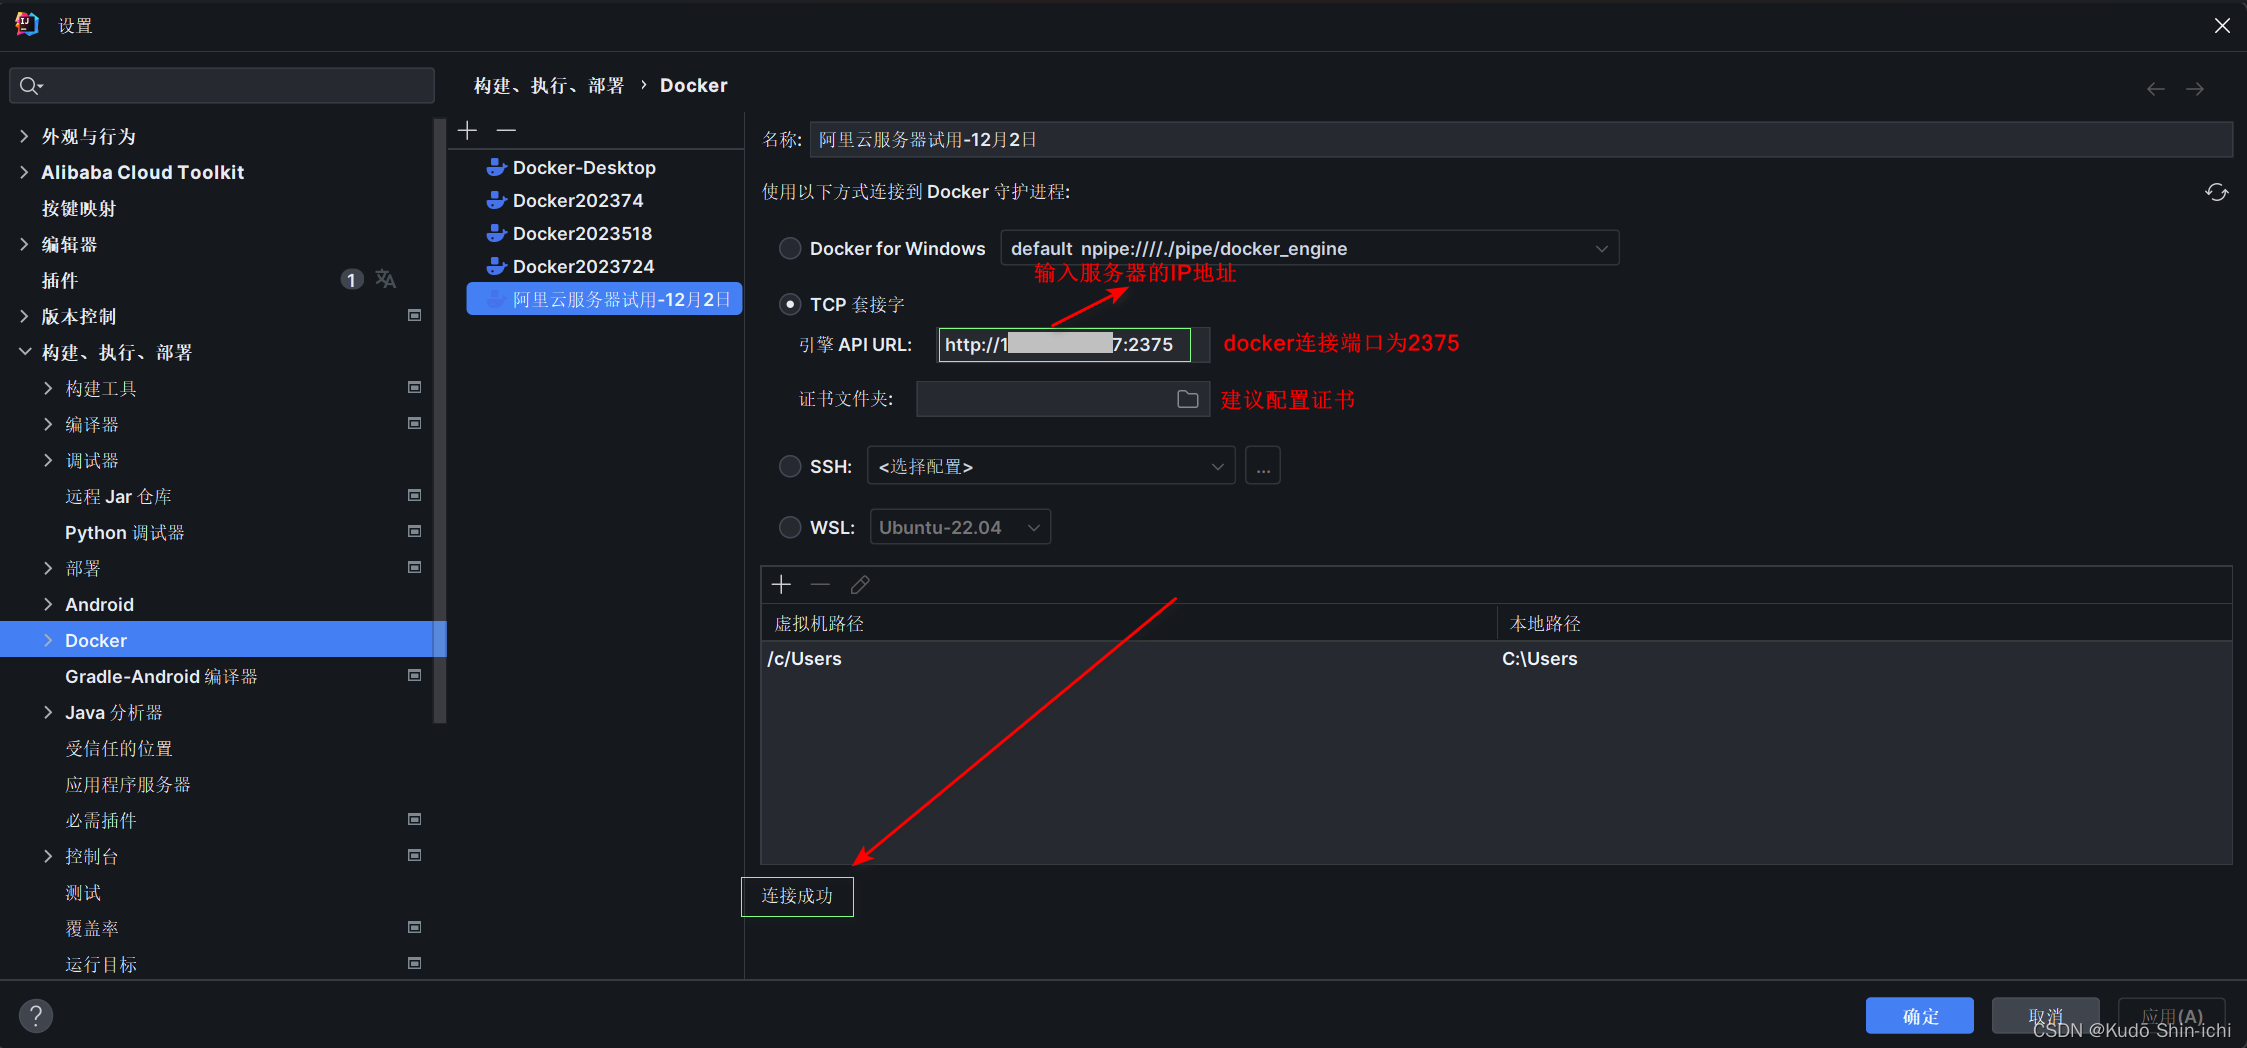Open the Ubuntu-22.04 distribution dropdown

click(1031, 527)
